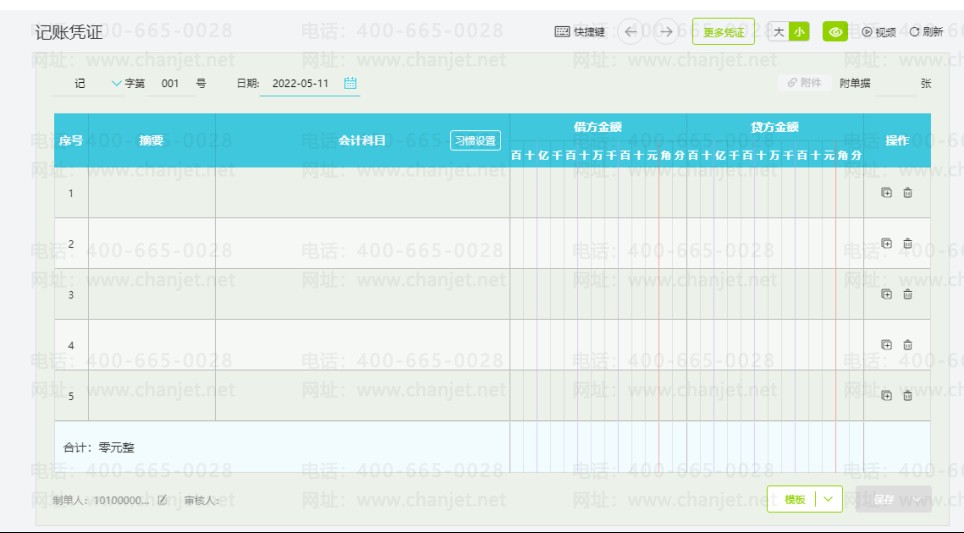Delete row 5 with its trash icon
Viewport: 964px width, 533px height.
click(x=907, y=395)
